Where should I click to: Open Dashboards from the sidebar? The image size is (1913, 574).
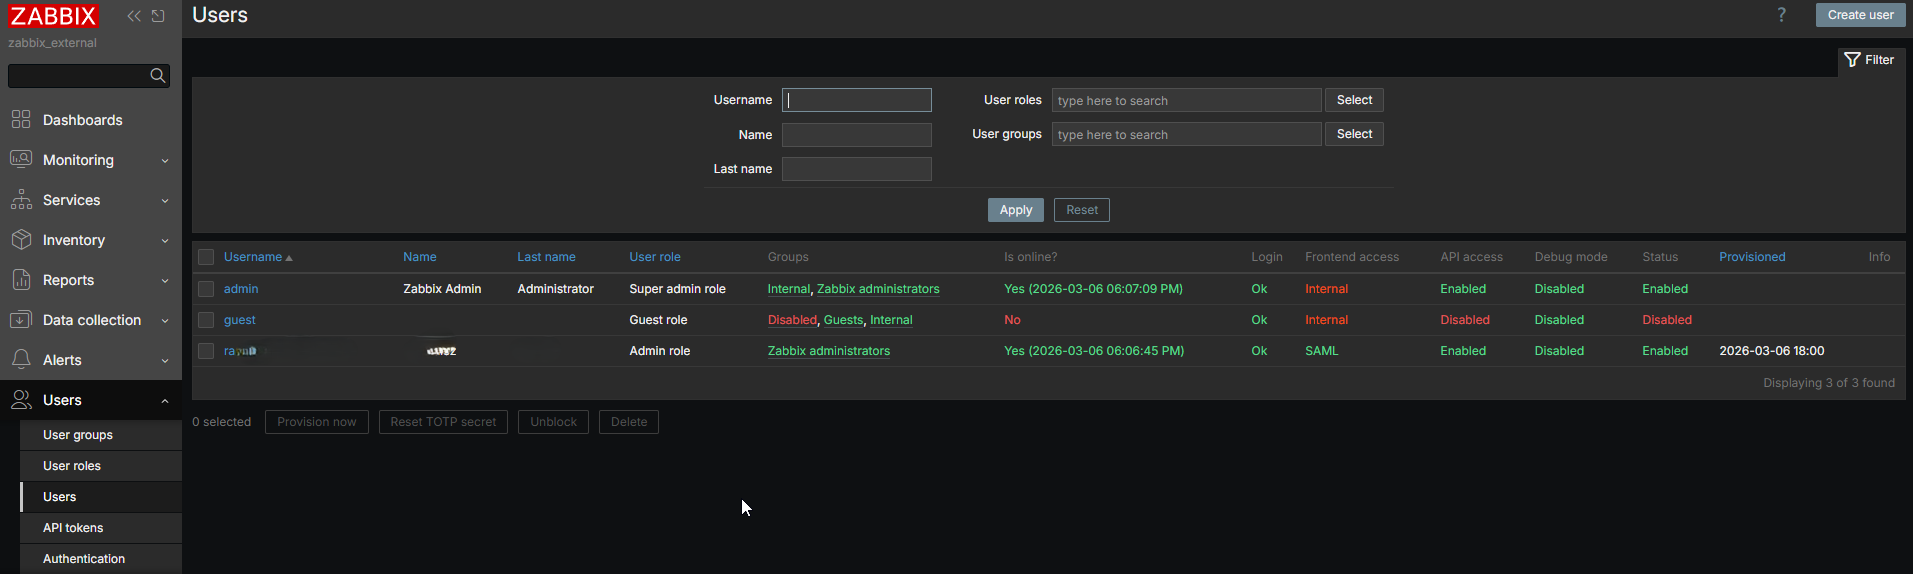point(82,120)
